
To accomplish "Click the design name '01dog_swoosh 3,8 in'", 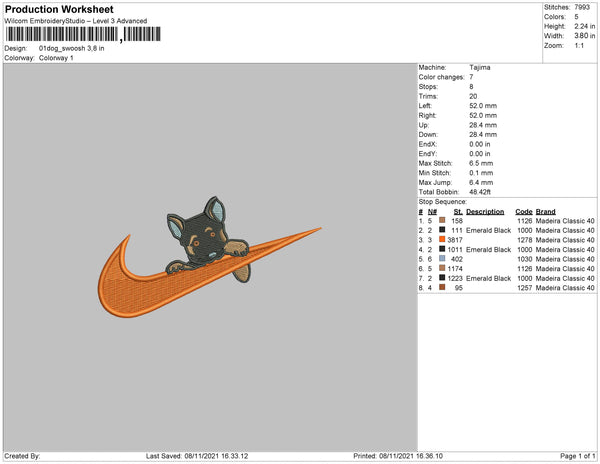I will coord(72,49).
